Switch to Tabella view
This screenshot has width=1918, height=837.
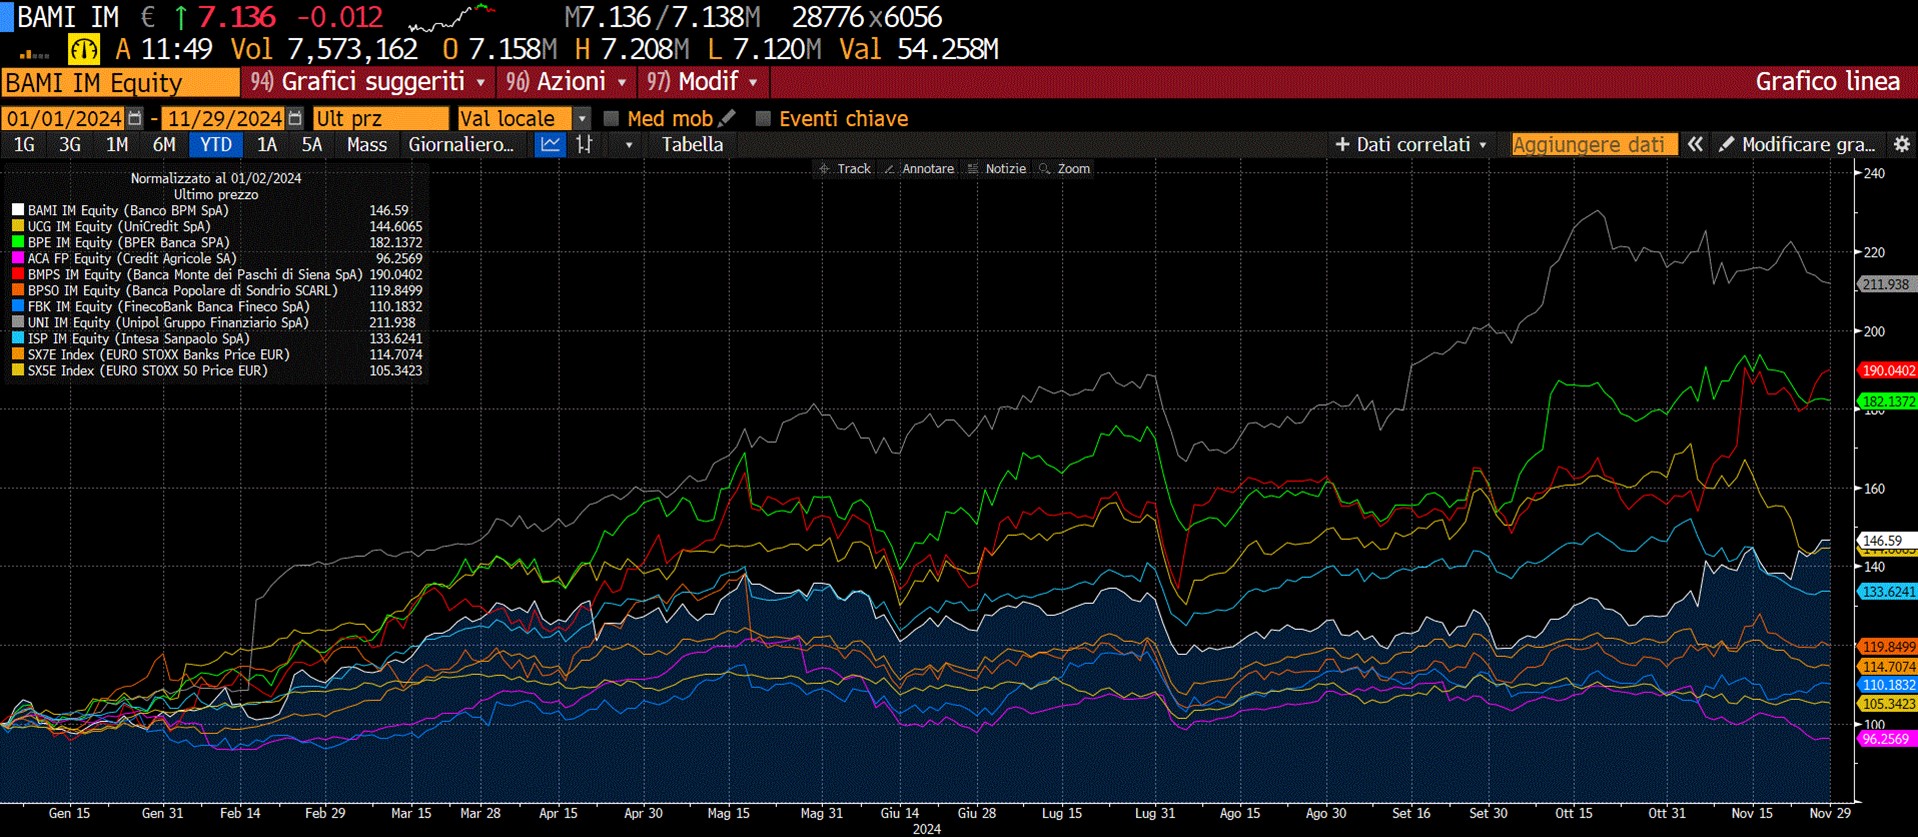pos(692,144)
